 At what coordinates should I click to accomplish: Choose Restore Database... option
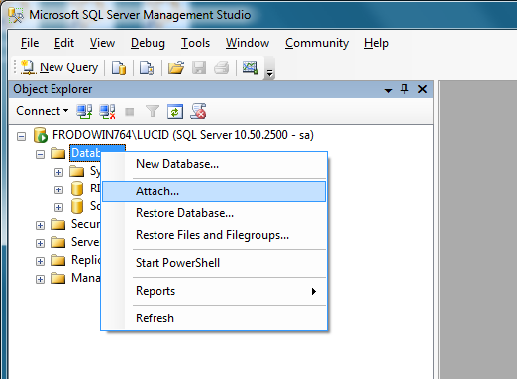pyautogui.click(x=214, y=213)
